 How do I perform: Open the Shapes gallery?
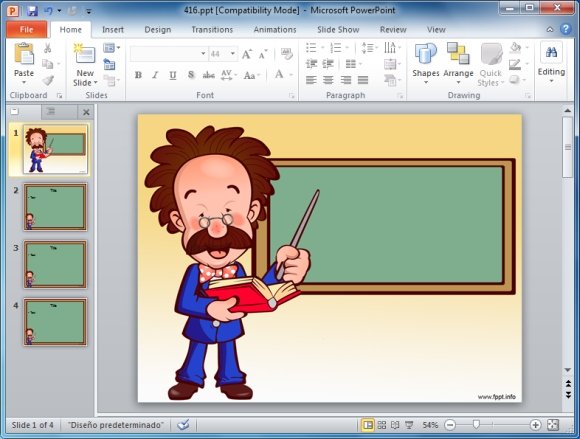[x=425, y=63]
